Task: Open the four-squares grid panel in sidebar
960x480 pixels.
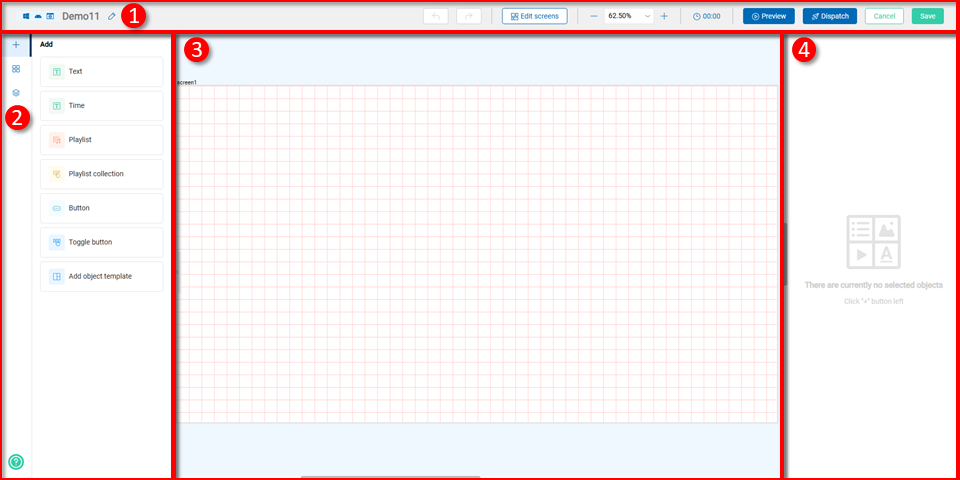Action: (x=16, y=69)
